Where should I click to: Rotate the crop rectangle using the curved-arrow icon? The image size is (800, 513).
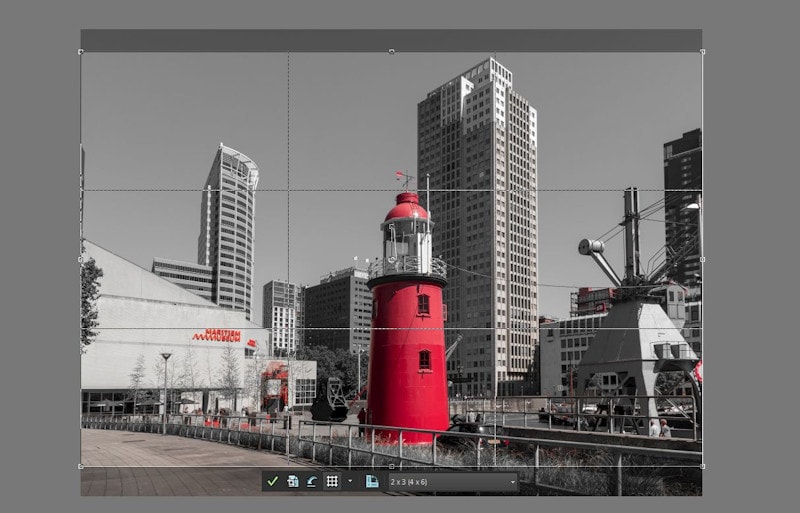[311, 481]
